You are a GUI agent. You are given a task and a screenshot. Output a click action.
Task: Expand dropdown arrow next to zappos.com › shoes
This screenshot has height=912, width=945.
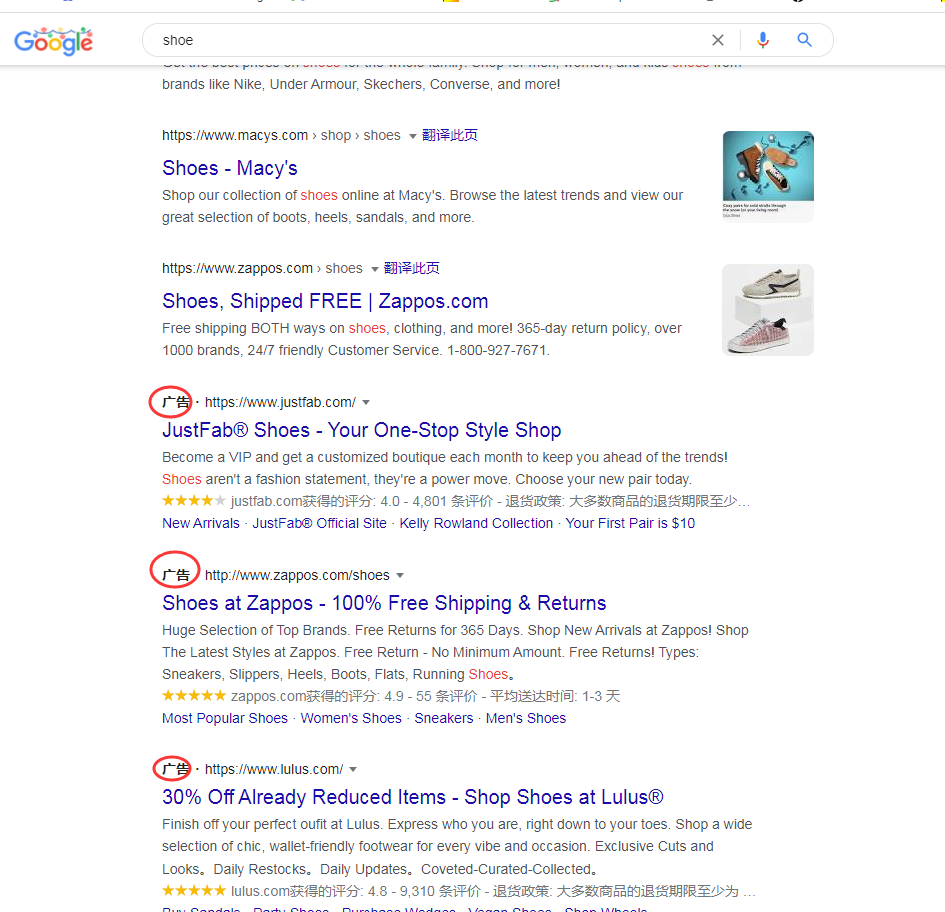click(375, 269)
